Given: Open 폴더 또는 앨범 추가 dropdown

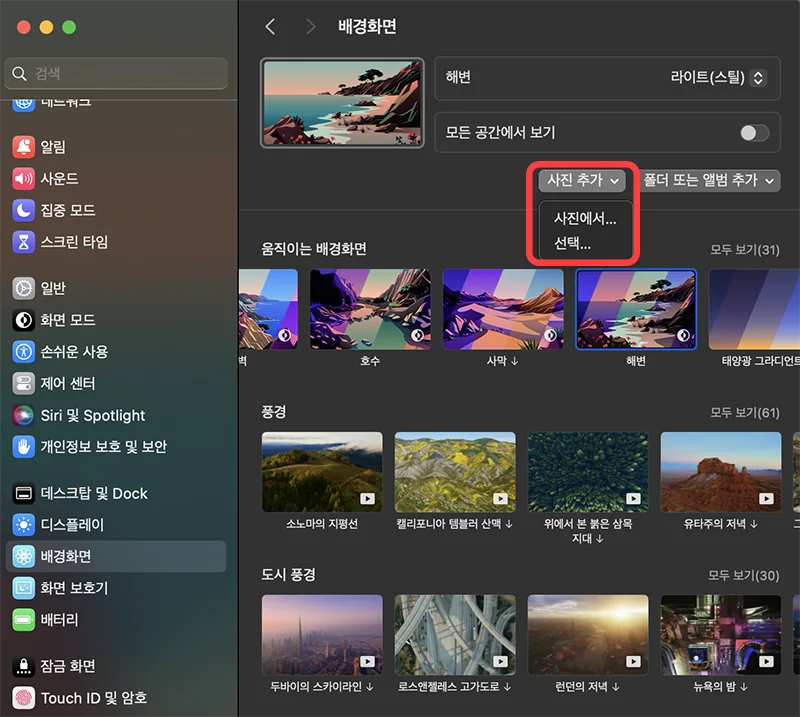Looking at the screenshot, I should [708, 180].
